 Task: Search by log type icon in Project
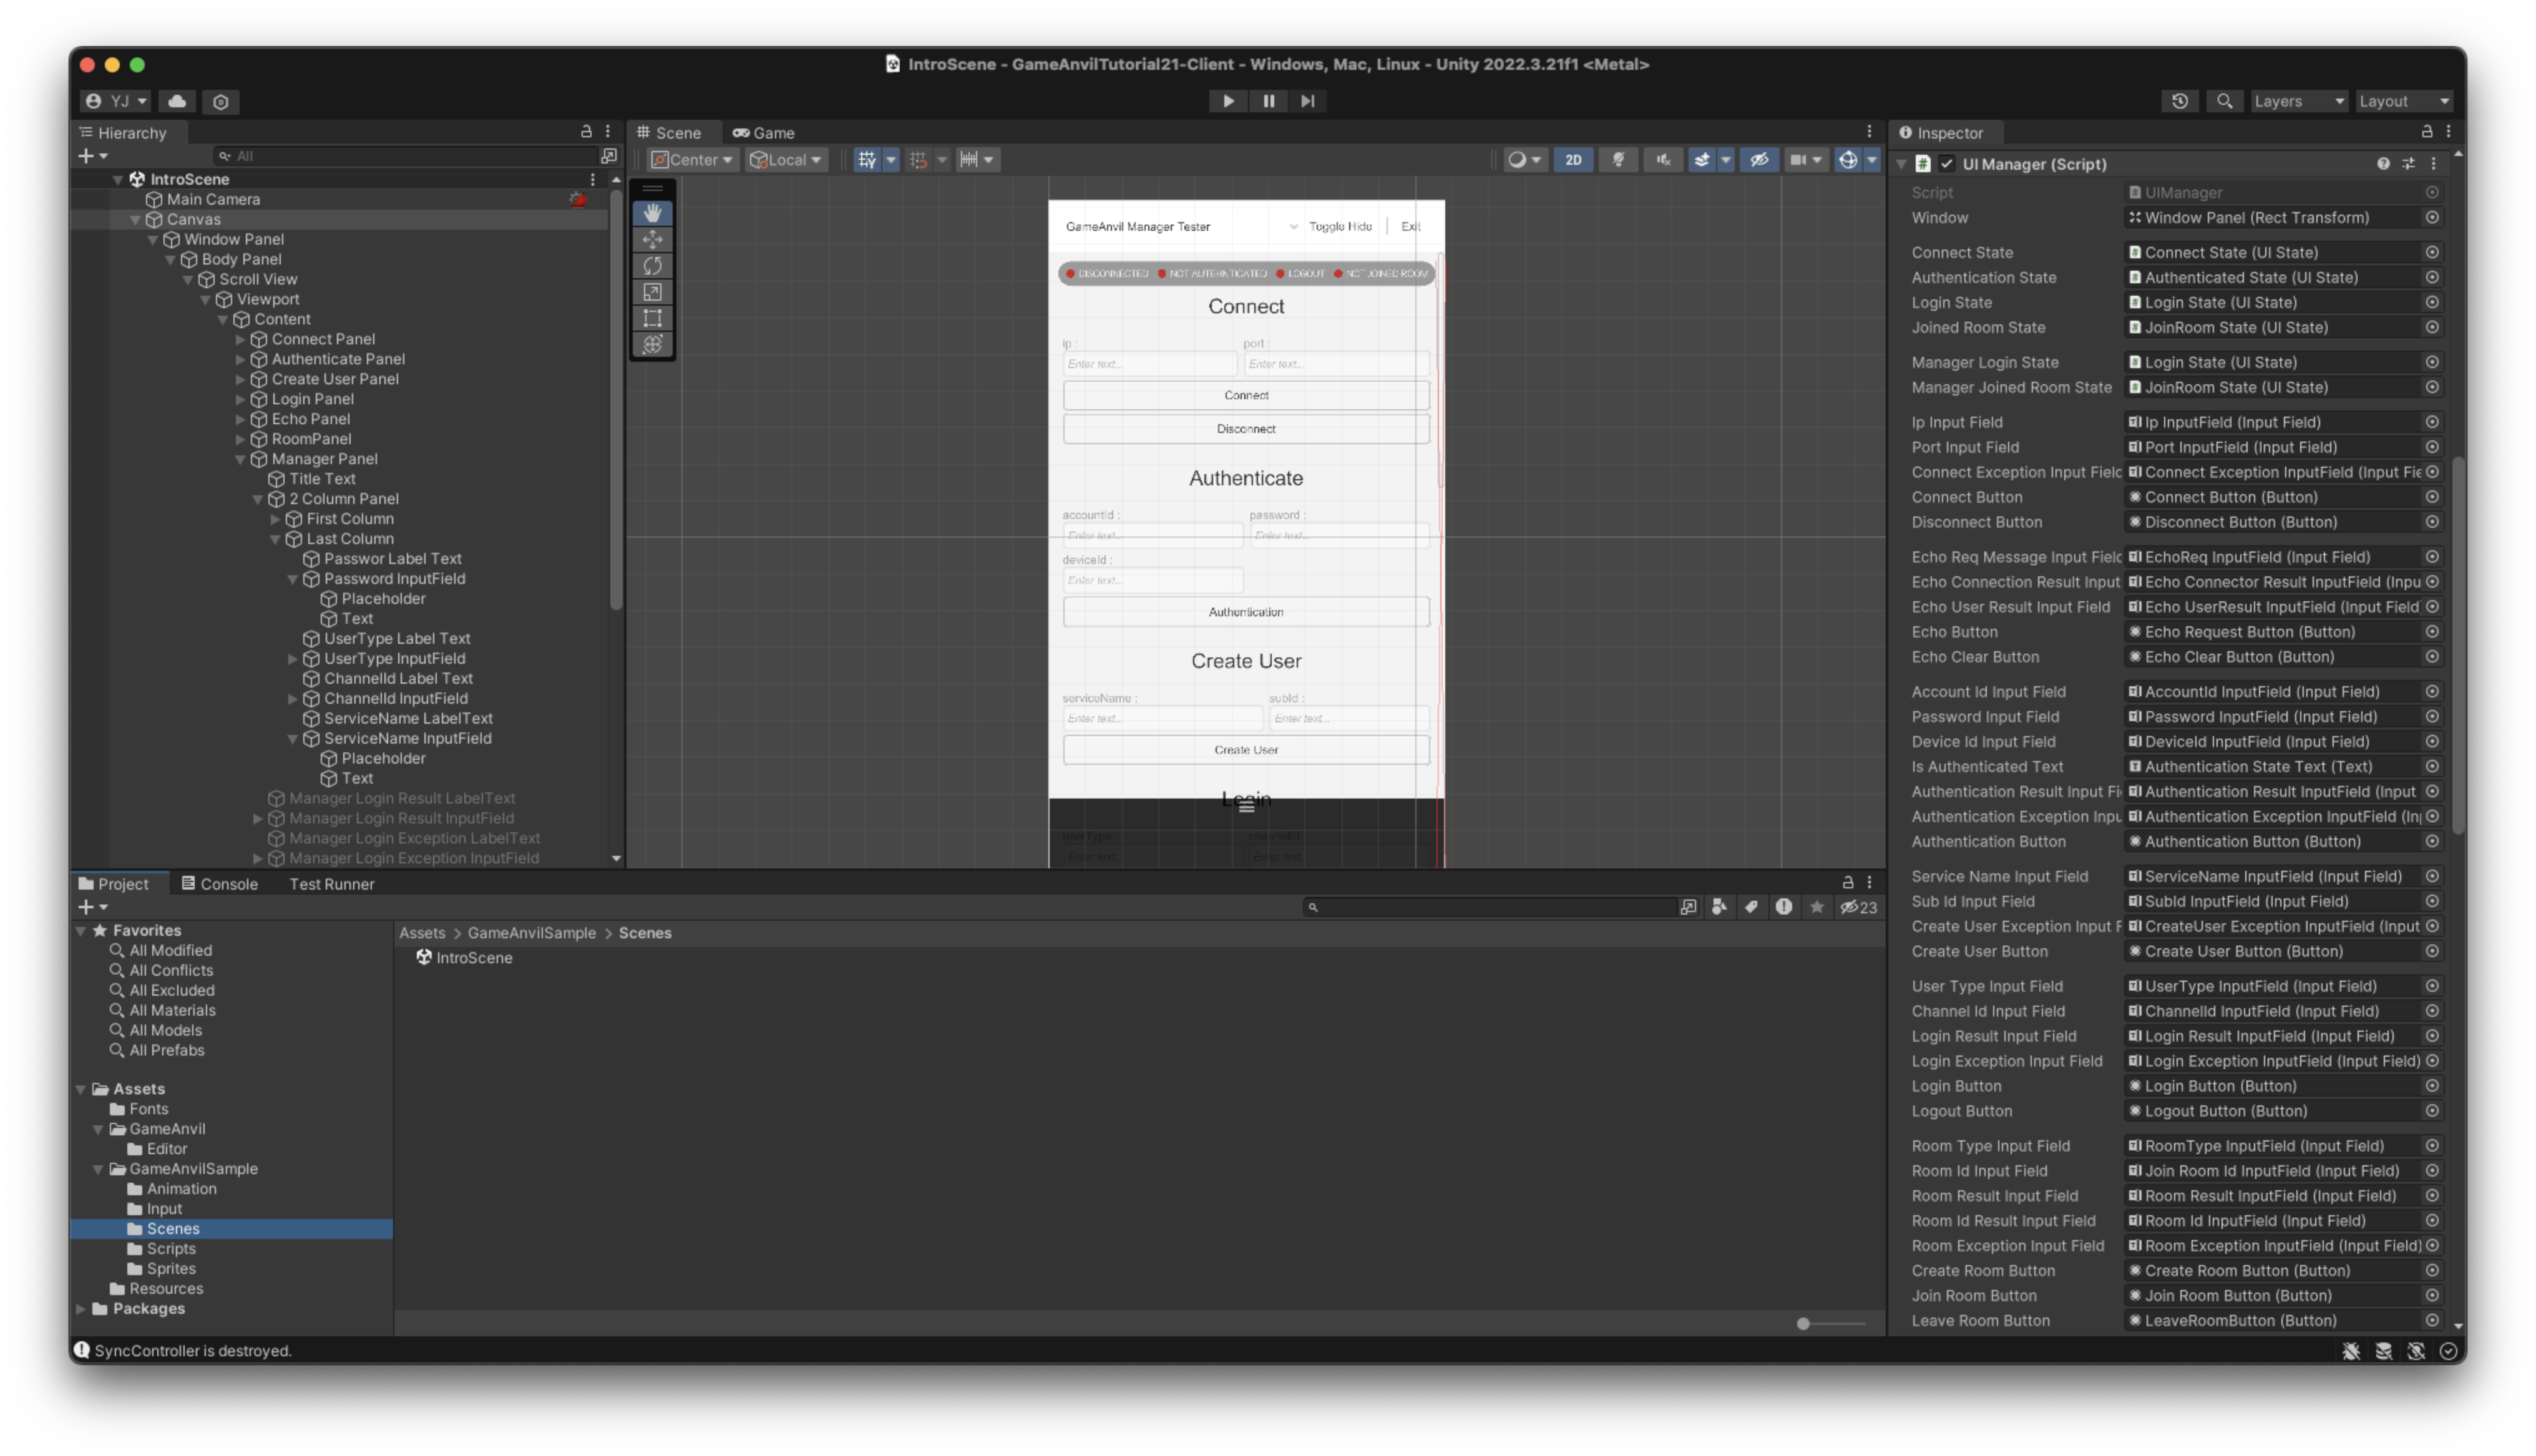[x=1784, y=907]
